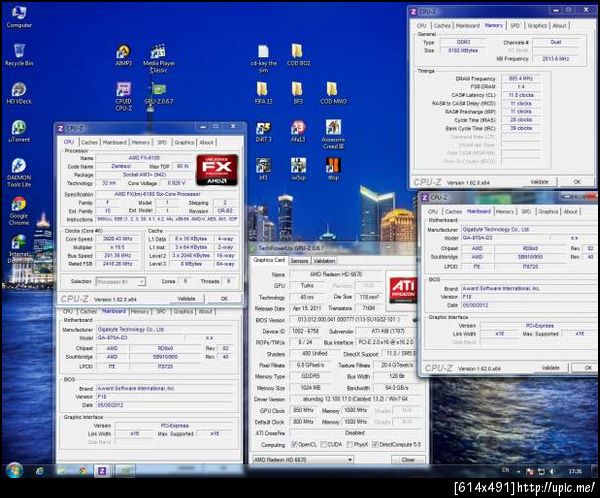Select SPD tab in the DDR3 Memory CPU-Z window
This screenshot has width=600, height=498.
515,26
